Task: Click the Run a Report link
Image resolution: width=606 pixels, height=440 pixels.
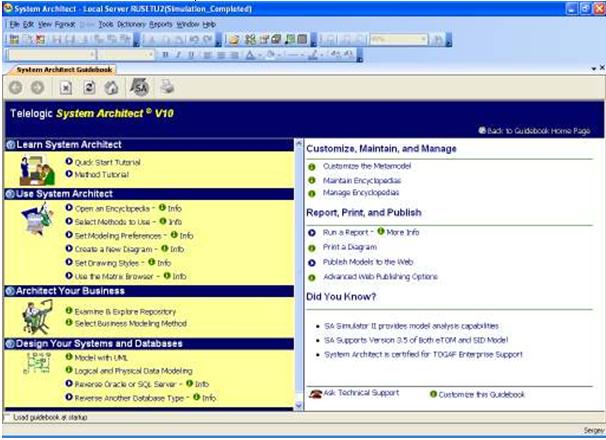Action: pos(346,232)
